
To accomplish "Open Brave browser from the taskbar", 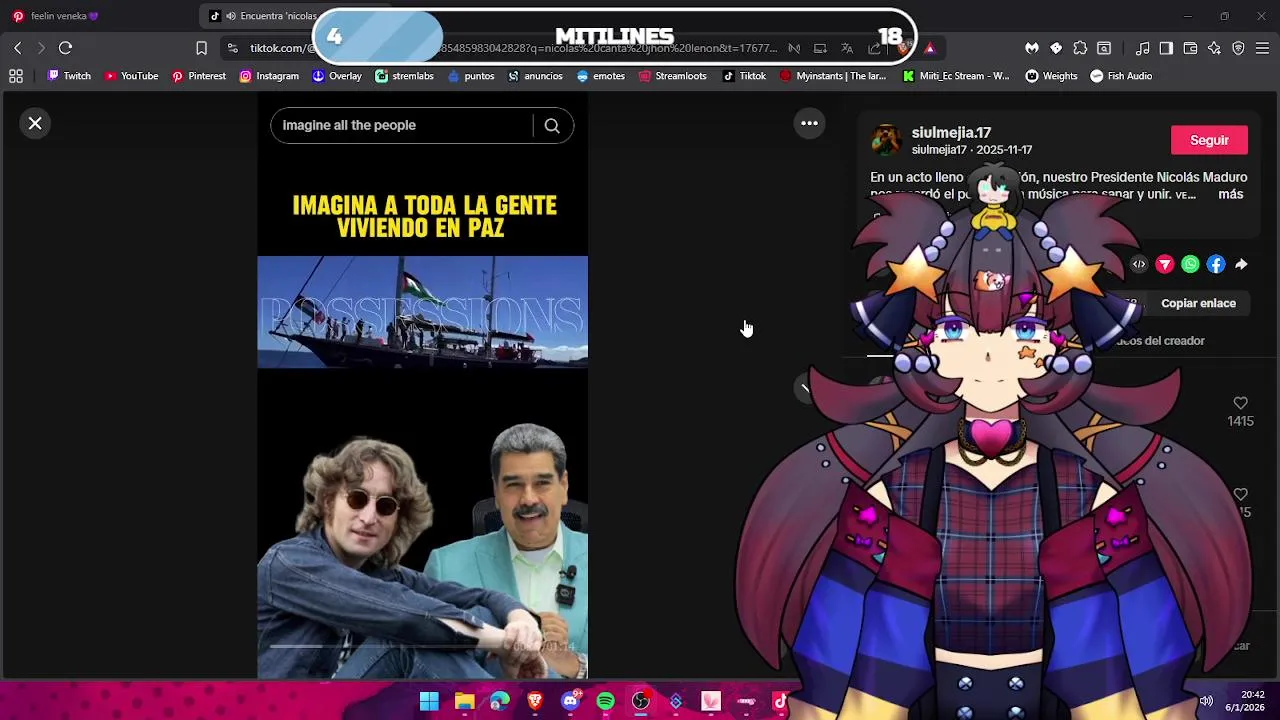I will 535,702.
